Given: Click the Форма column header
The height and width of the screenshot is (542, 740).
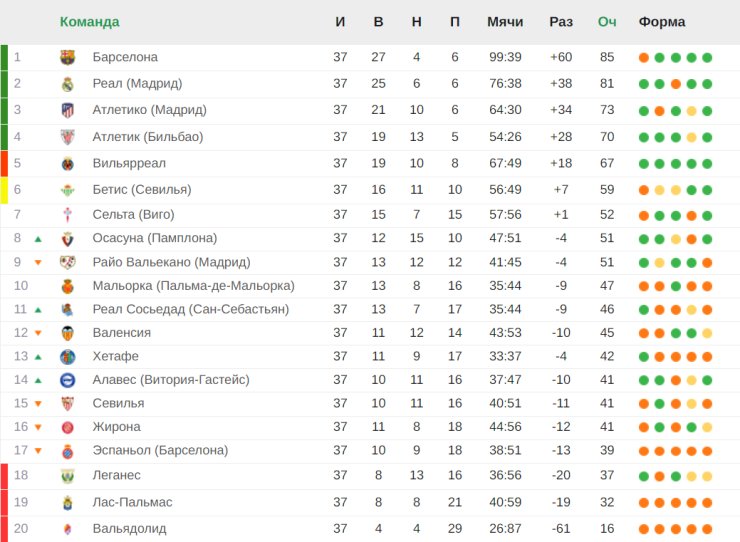Looking at the screenshot, I should (x=662, y=22).
